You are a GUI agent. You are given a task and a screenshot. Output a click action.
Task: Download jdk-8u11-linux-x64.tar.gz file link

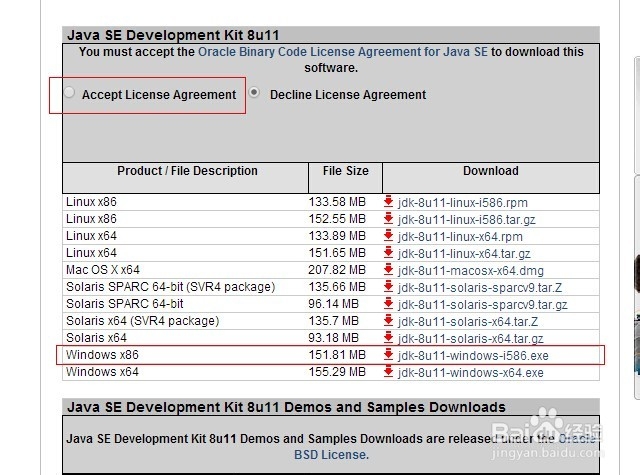click(x=464, y=254)
